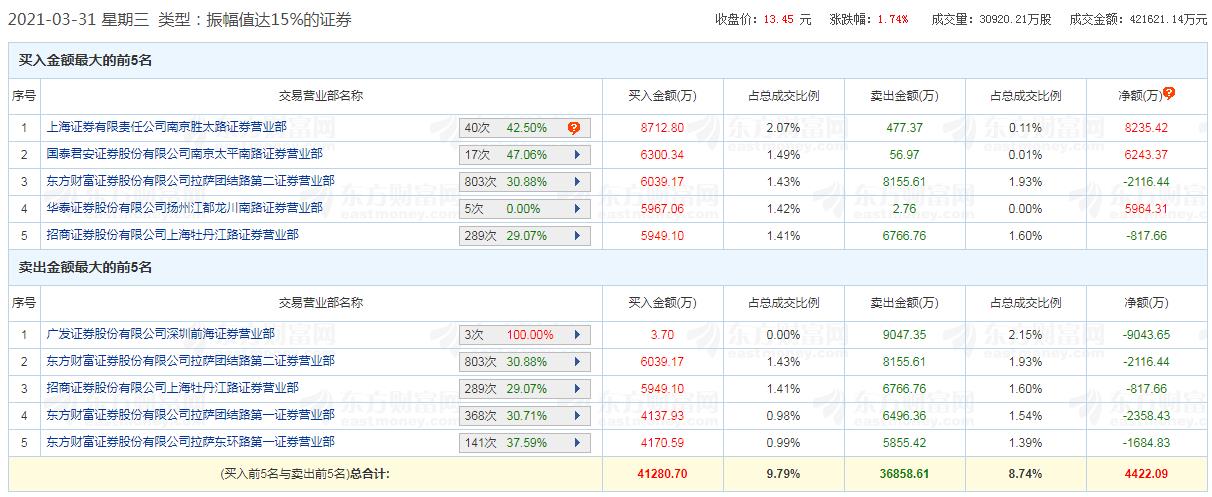The width and height of the screenshot is (1212, 497).
Task: Click the help icon beside 净额(万) header
Action: pyautogui.click(x=1169, y=93)
